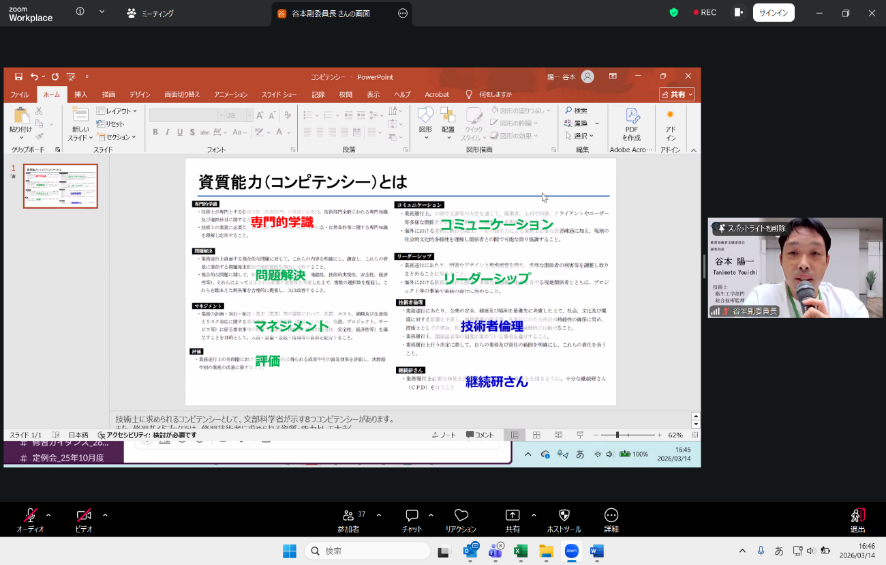This screenshot has width=886, height=565.
Task: Turn on the camera with the ビデオ icon
Action: (x=84, y=515)
